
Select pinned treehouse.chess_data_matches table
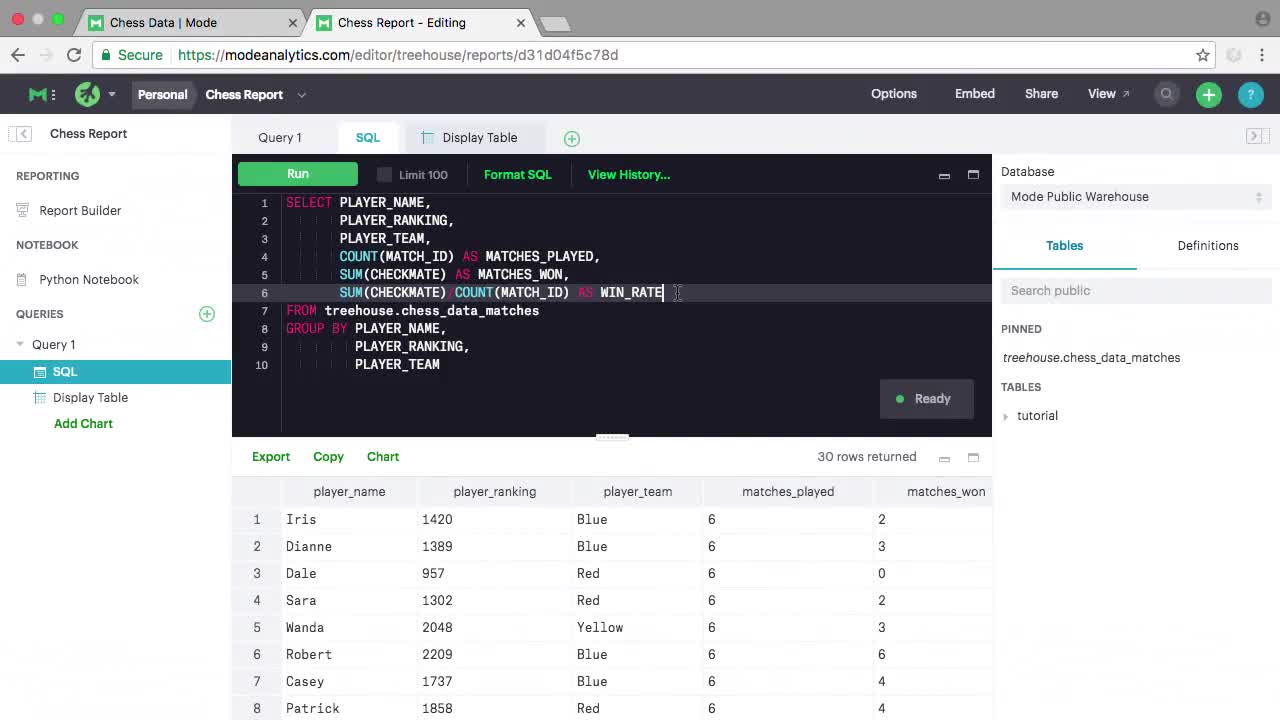(1091, 358)
